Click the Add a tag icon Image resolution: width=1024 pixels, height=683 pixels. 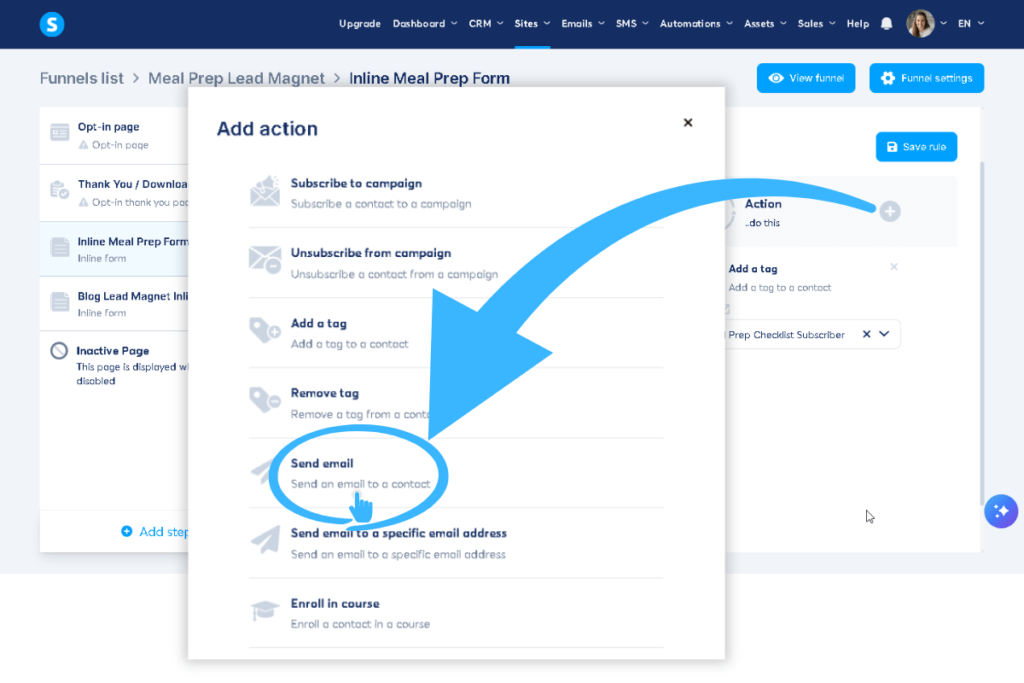click(266, 329)
